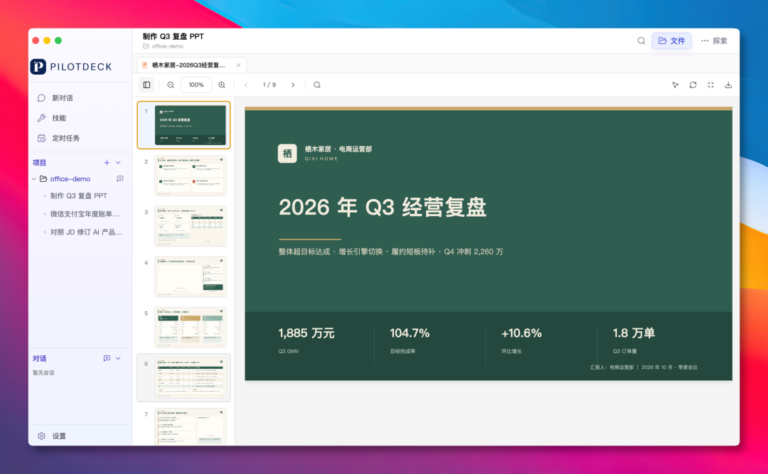Collapse the office-demo folder arrow
This screenshot has height=474, width=768.
pyautogui.click(x=34, y=179)
